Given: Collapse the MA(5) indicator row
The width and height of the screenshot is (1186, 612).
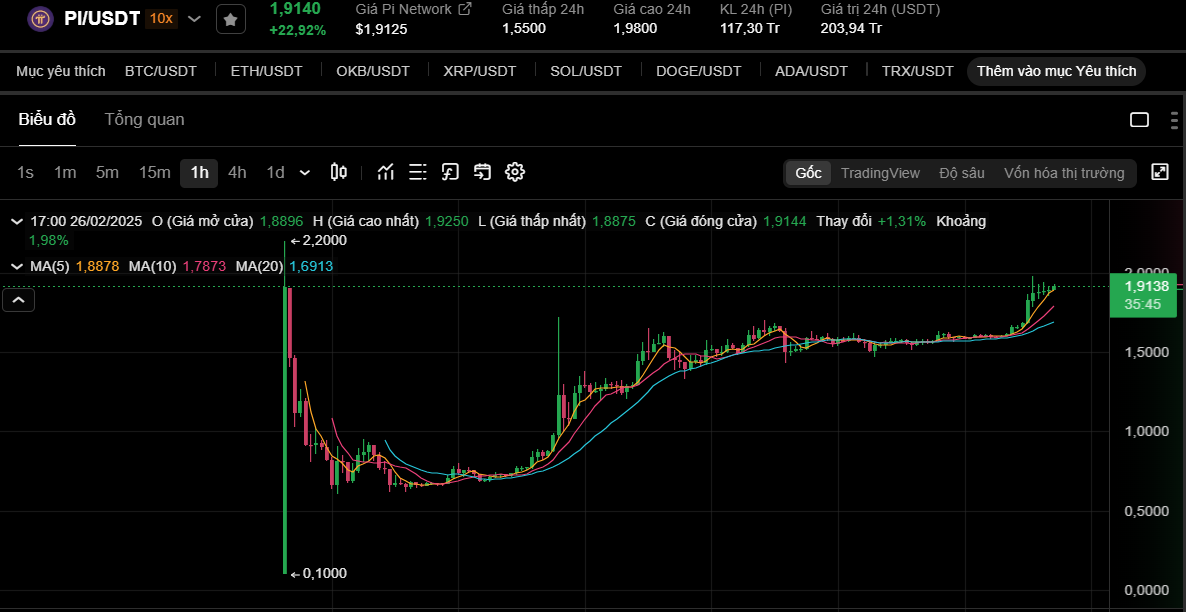Looking at the screenshot, I should click(16, 266).
